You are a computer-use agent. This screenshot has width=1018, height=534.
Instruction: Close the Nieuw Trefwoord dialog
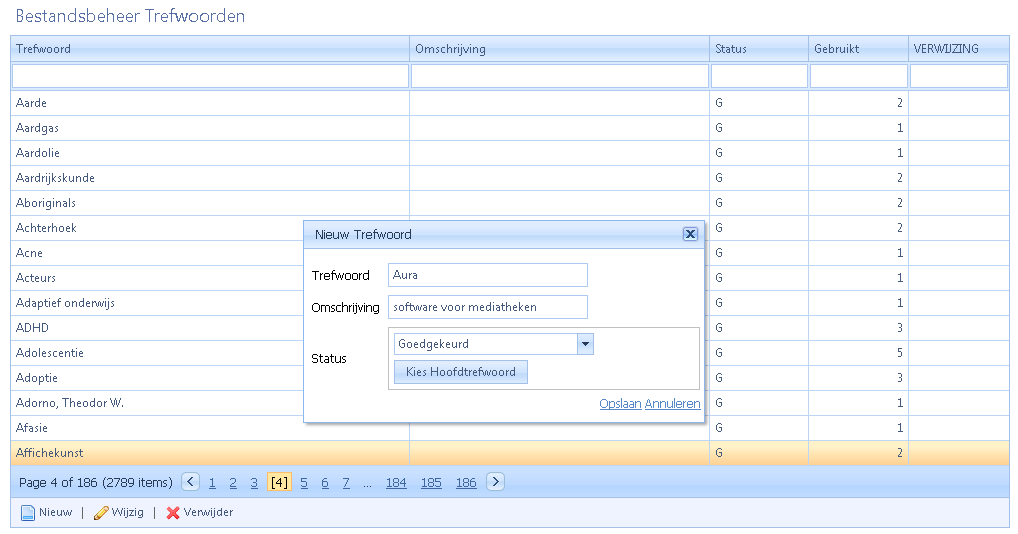point(689,234)
